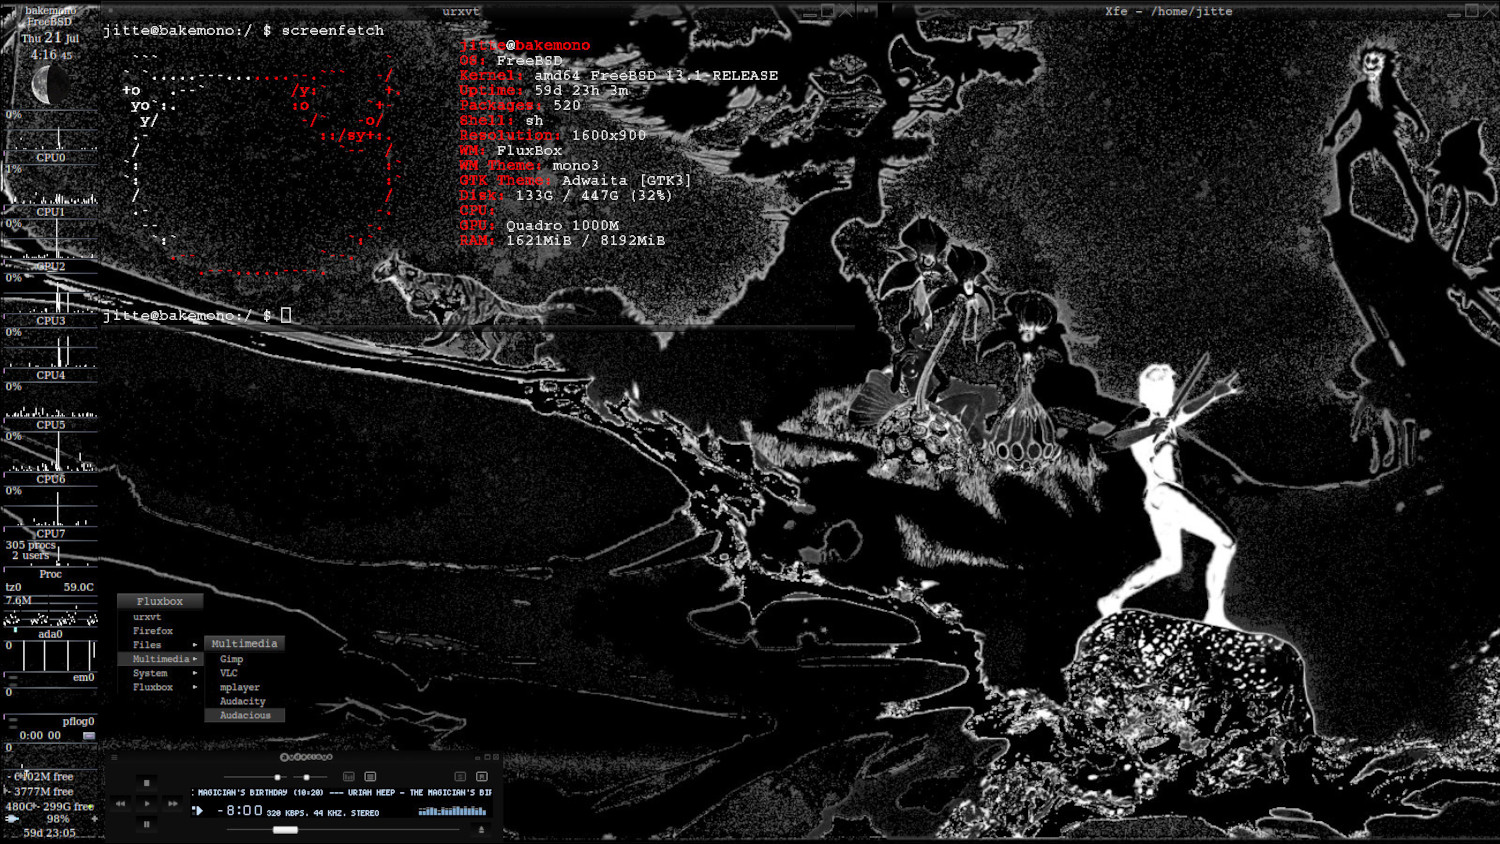The height and width of the screenshot is (844, 1500).
Task: Click the CPU4 chart in GKrellM
Action: coord(50,348)
